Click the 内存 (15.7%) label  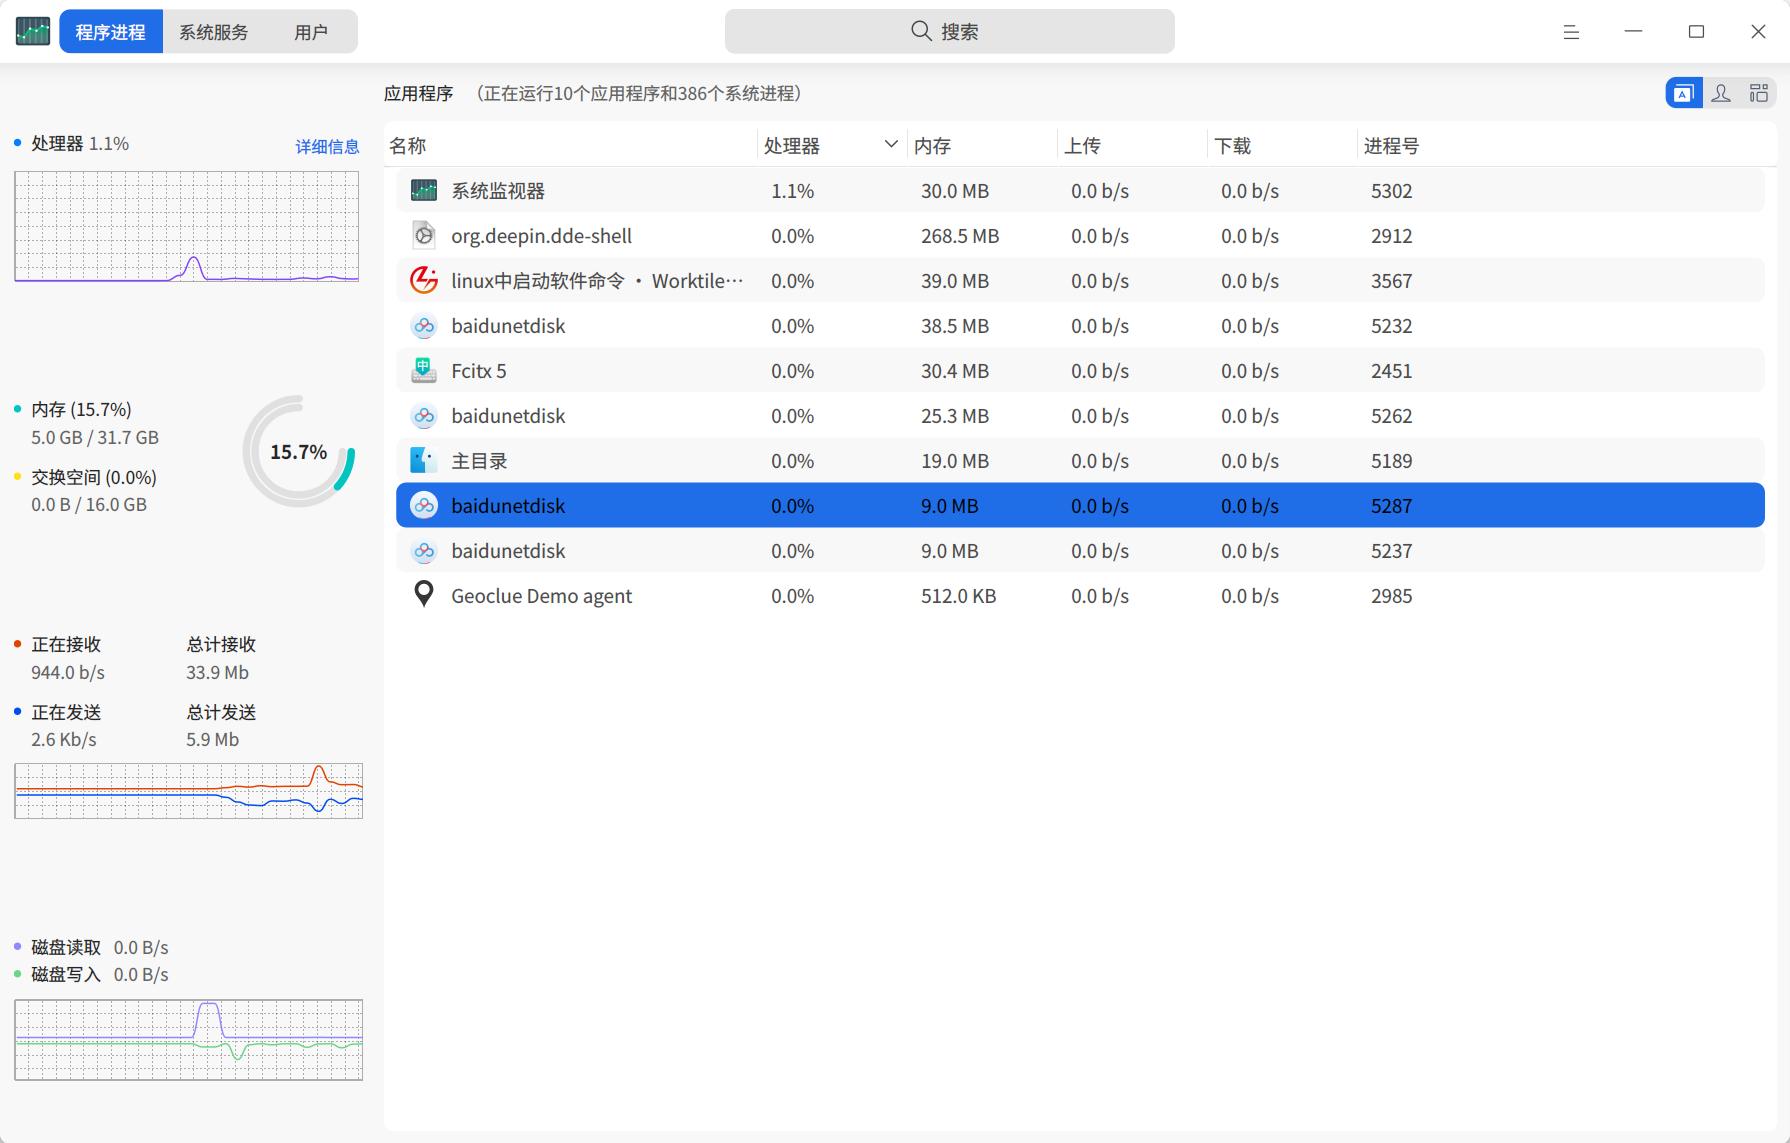coord(81,409)
